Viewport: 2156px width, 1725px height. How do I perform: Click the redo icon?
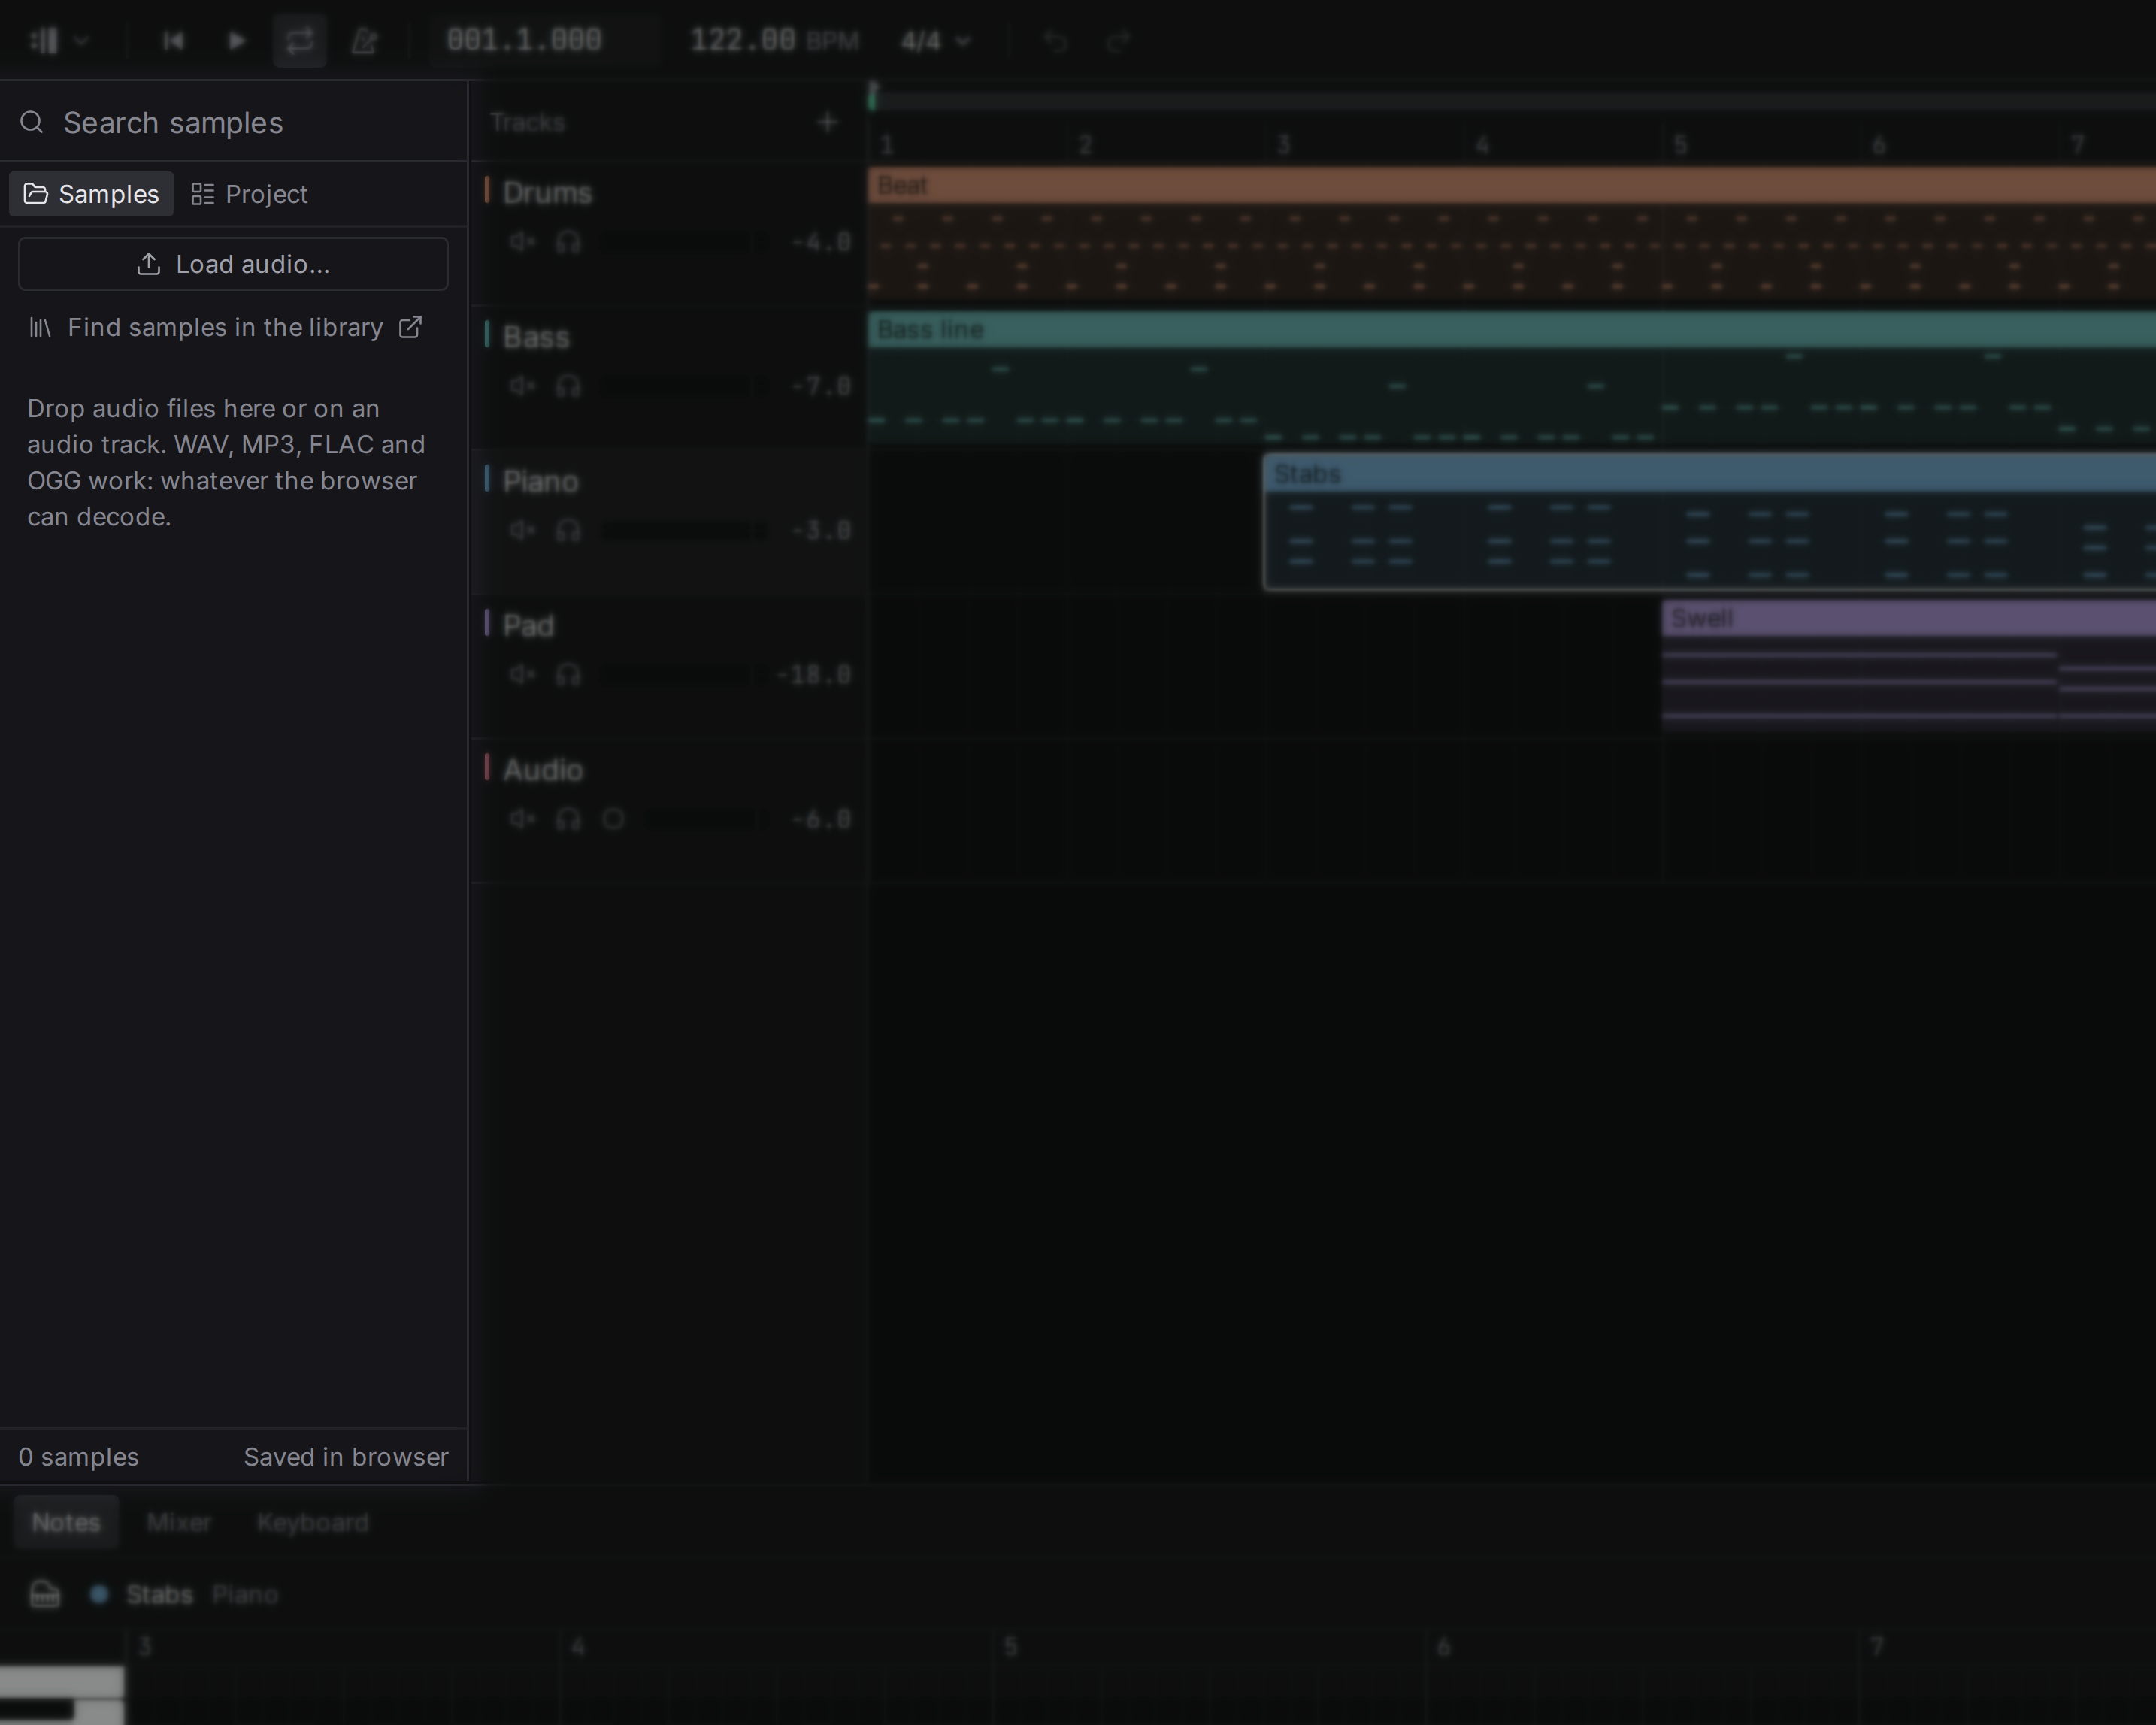pos(1118,41)
